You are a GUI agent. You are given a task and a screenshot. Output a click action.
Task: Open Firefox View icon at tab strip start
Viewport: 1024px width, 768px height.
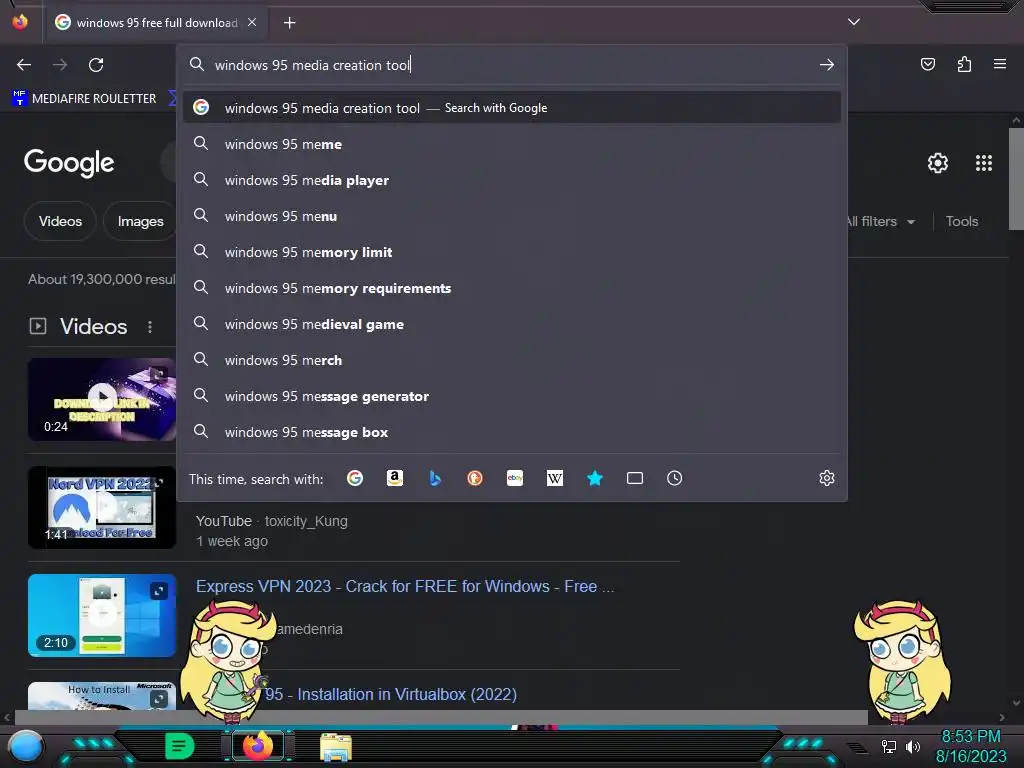pos(20,22)
